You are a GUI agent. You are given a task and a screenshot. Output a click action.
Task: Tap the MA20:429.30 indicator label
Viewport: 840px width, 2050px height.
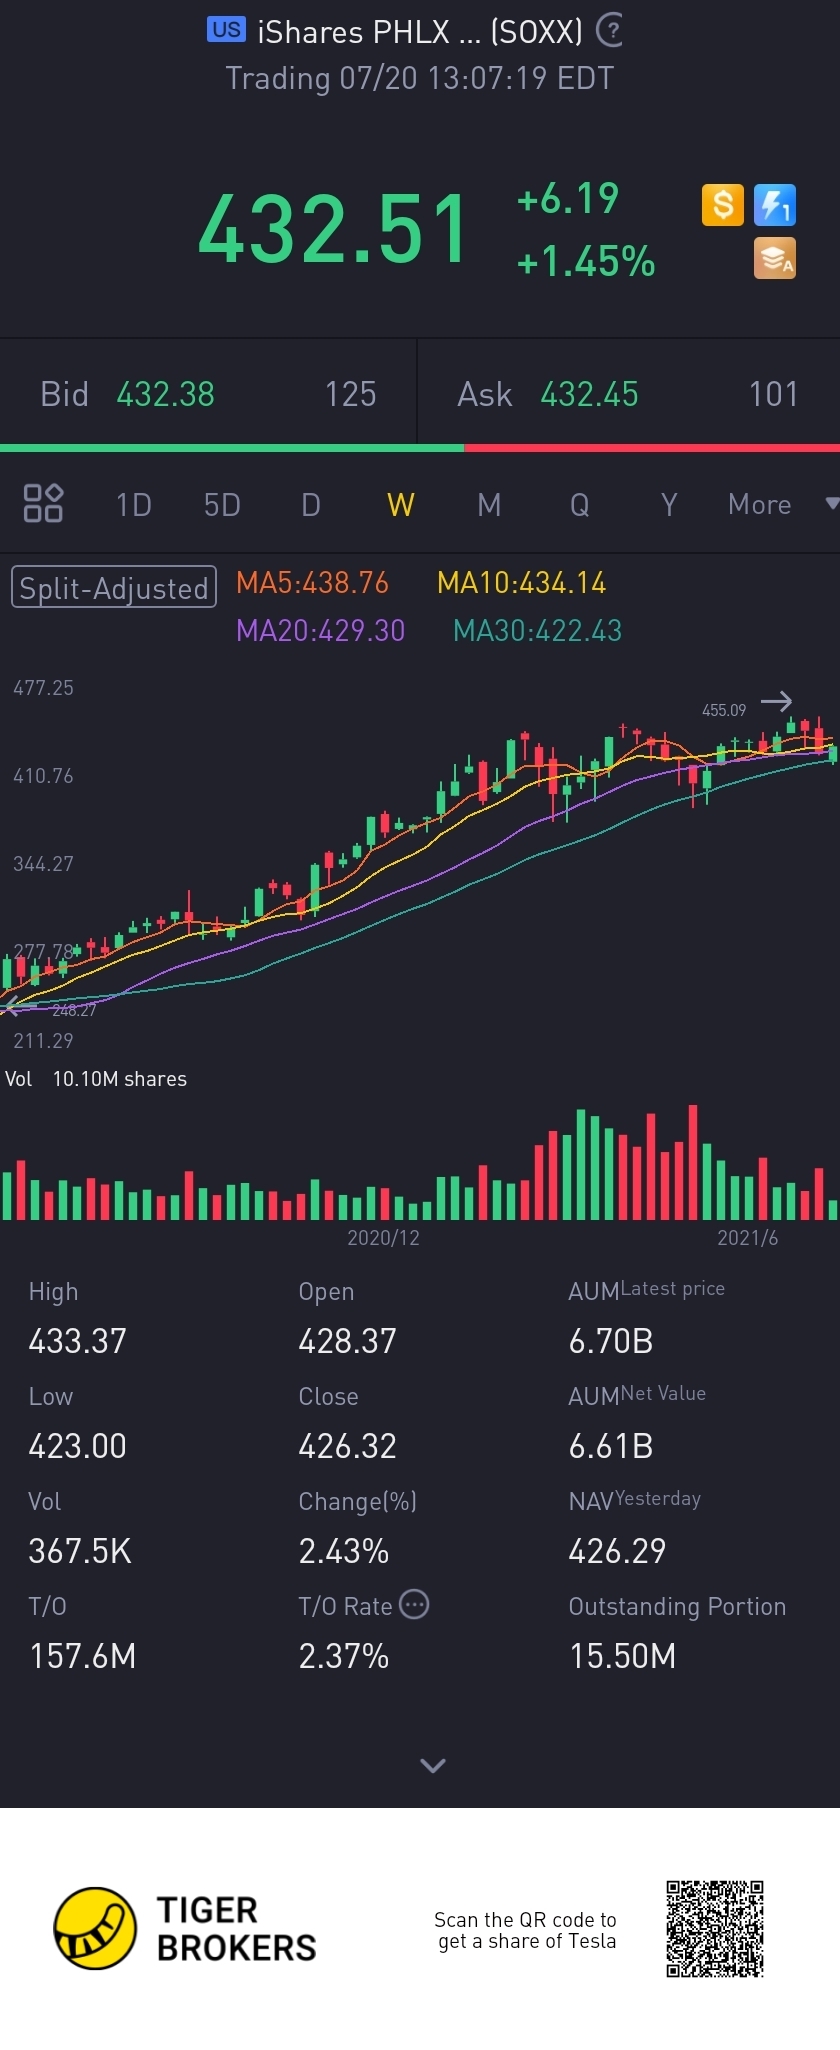[x=320, y=630]
